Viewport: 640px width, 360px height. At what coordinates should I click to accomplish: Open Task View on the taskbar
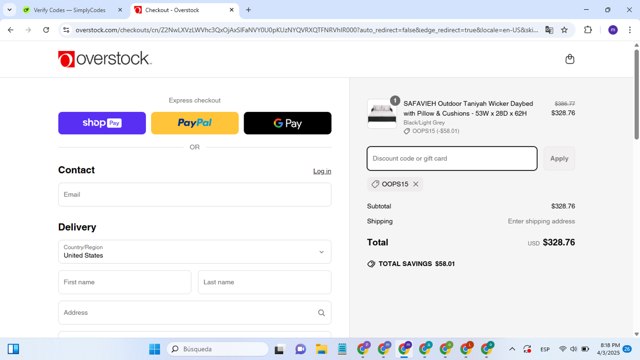(279, 349)
